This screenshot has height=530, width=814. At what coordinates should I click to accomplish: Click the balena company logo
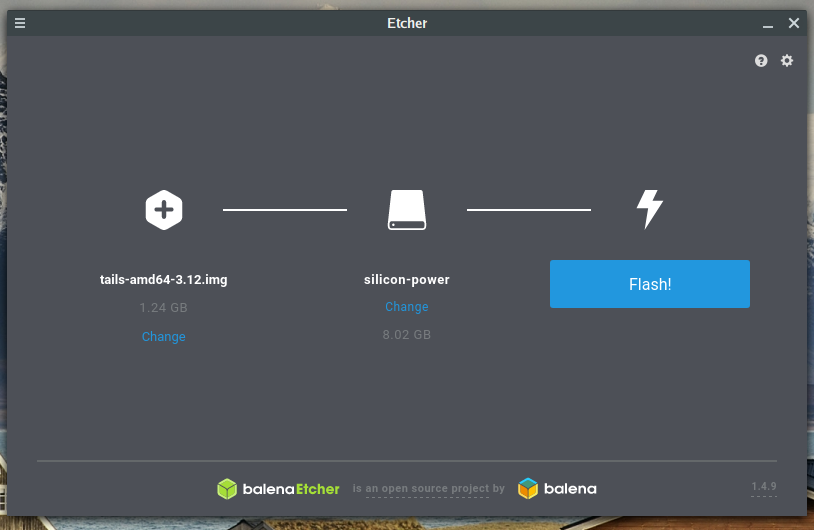click(x=557, y=489)
